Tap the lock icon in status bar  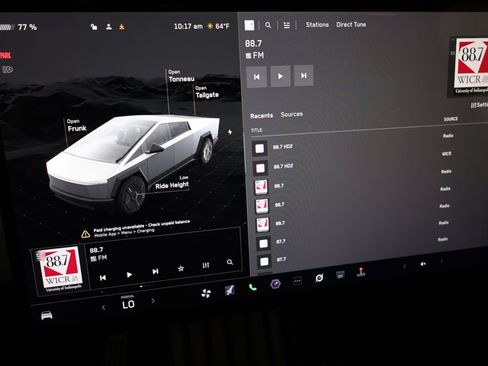coord(94,27)
